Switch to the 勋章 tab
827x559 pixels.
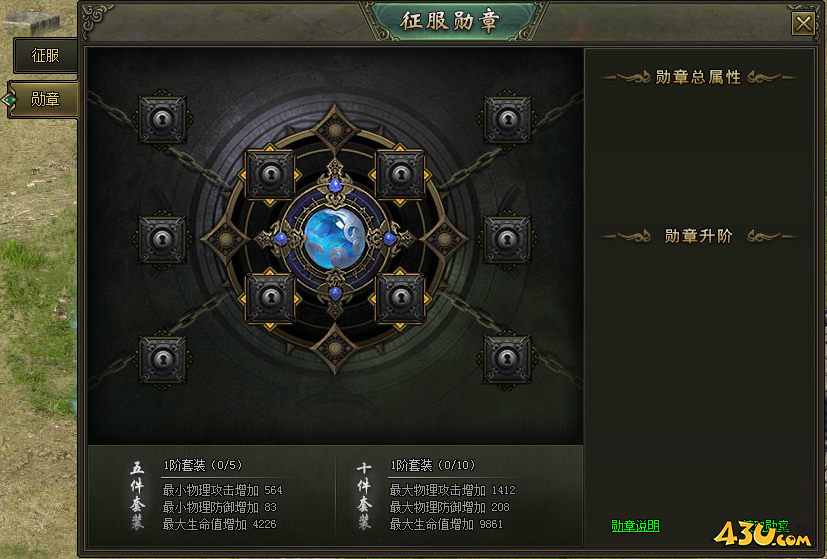pyautogui.click(x=44, y=99)
